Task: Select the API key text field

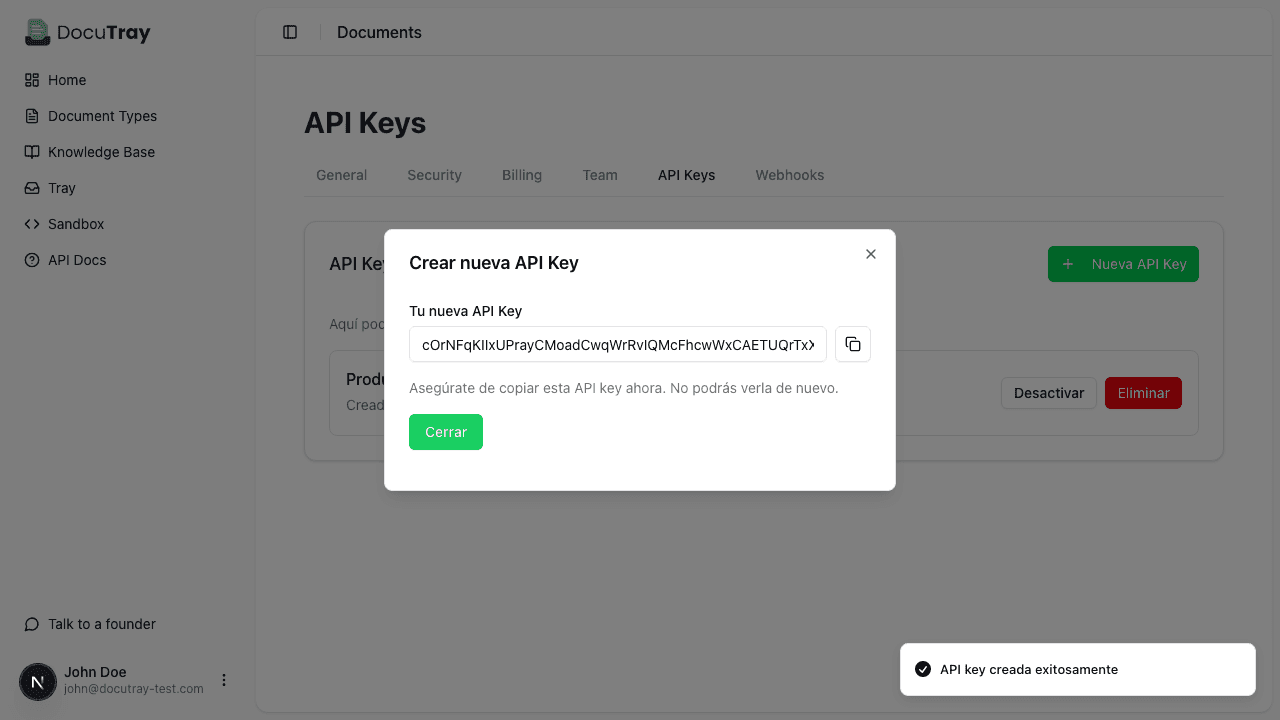Action: [x=617, y=344]
